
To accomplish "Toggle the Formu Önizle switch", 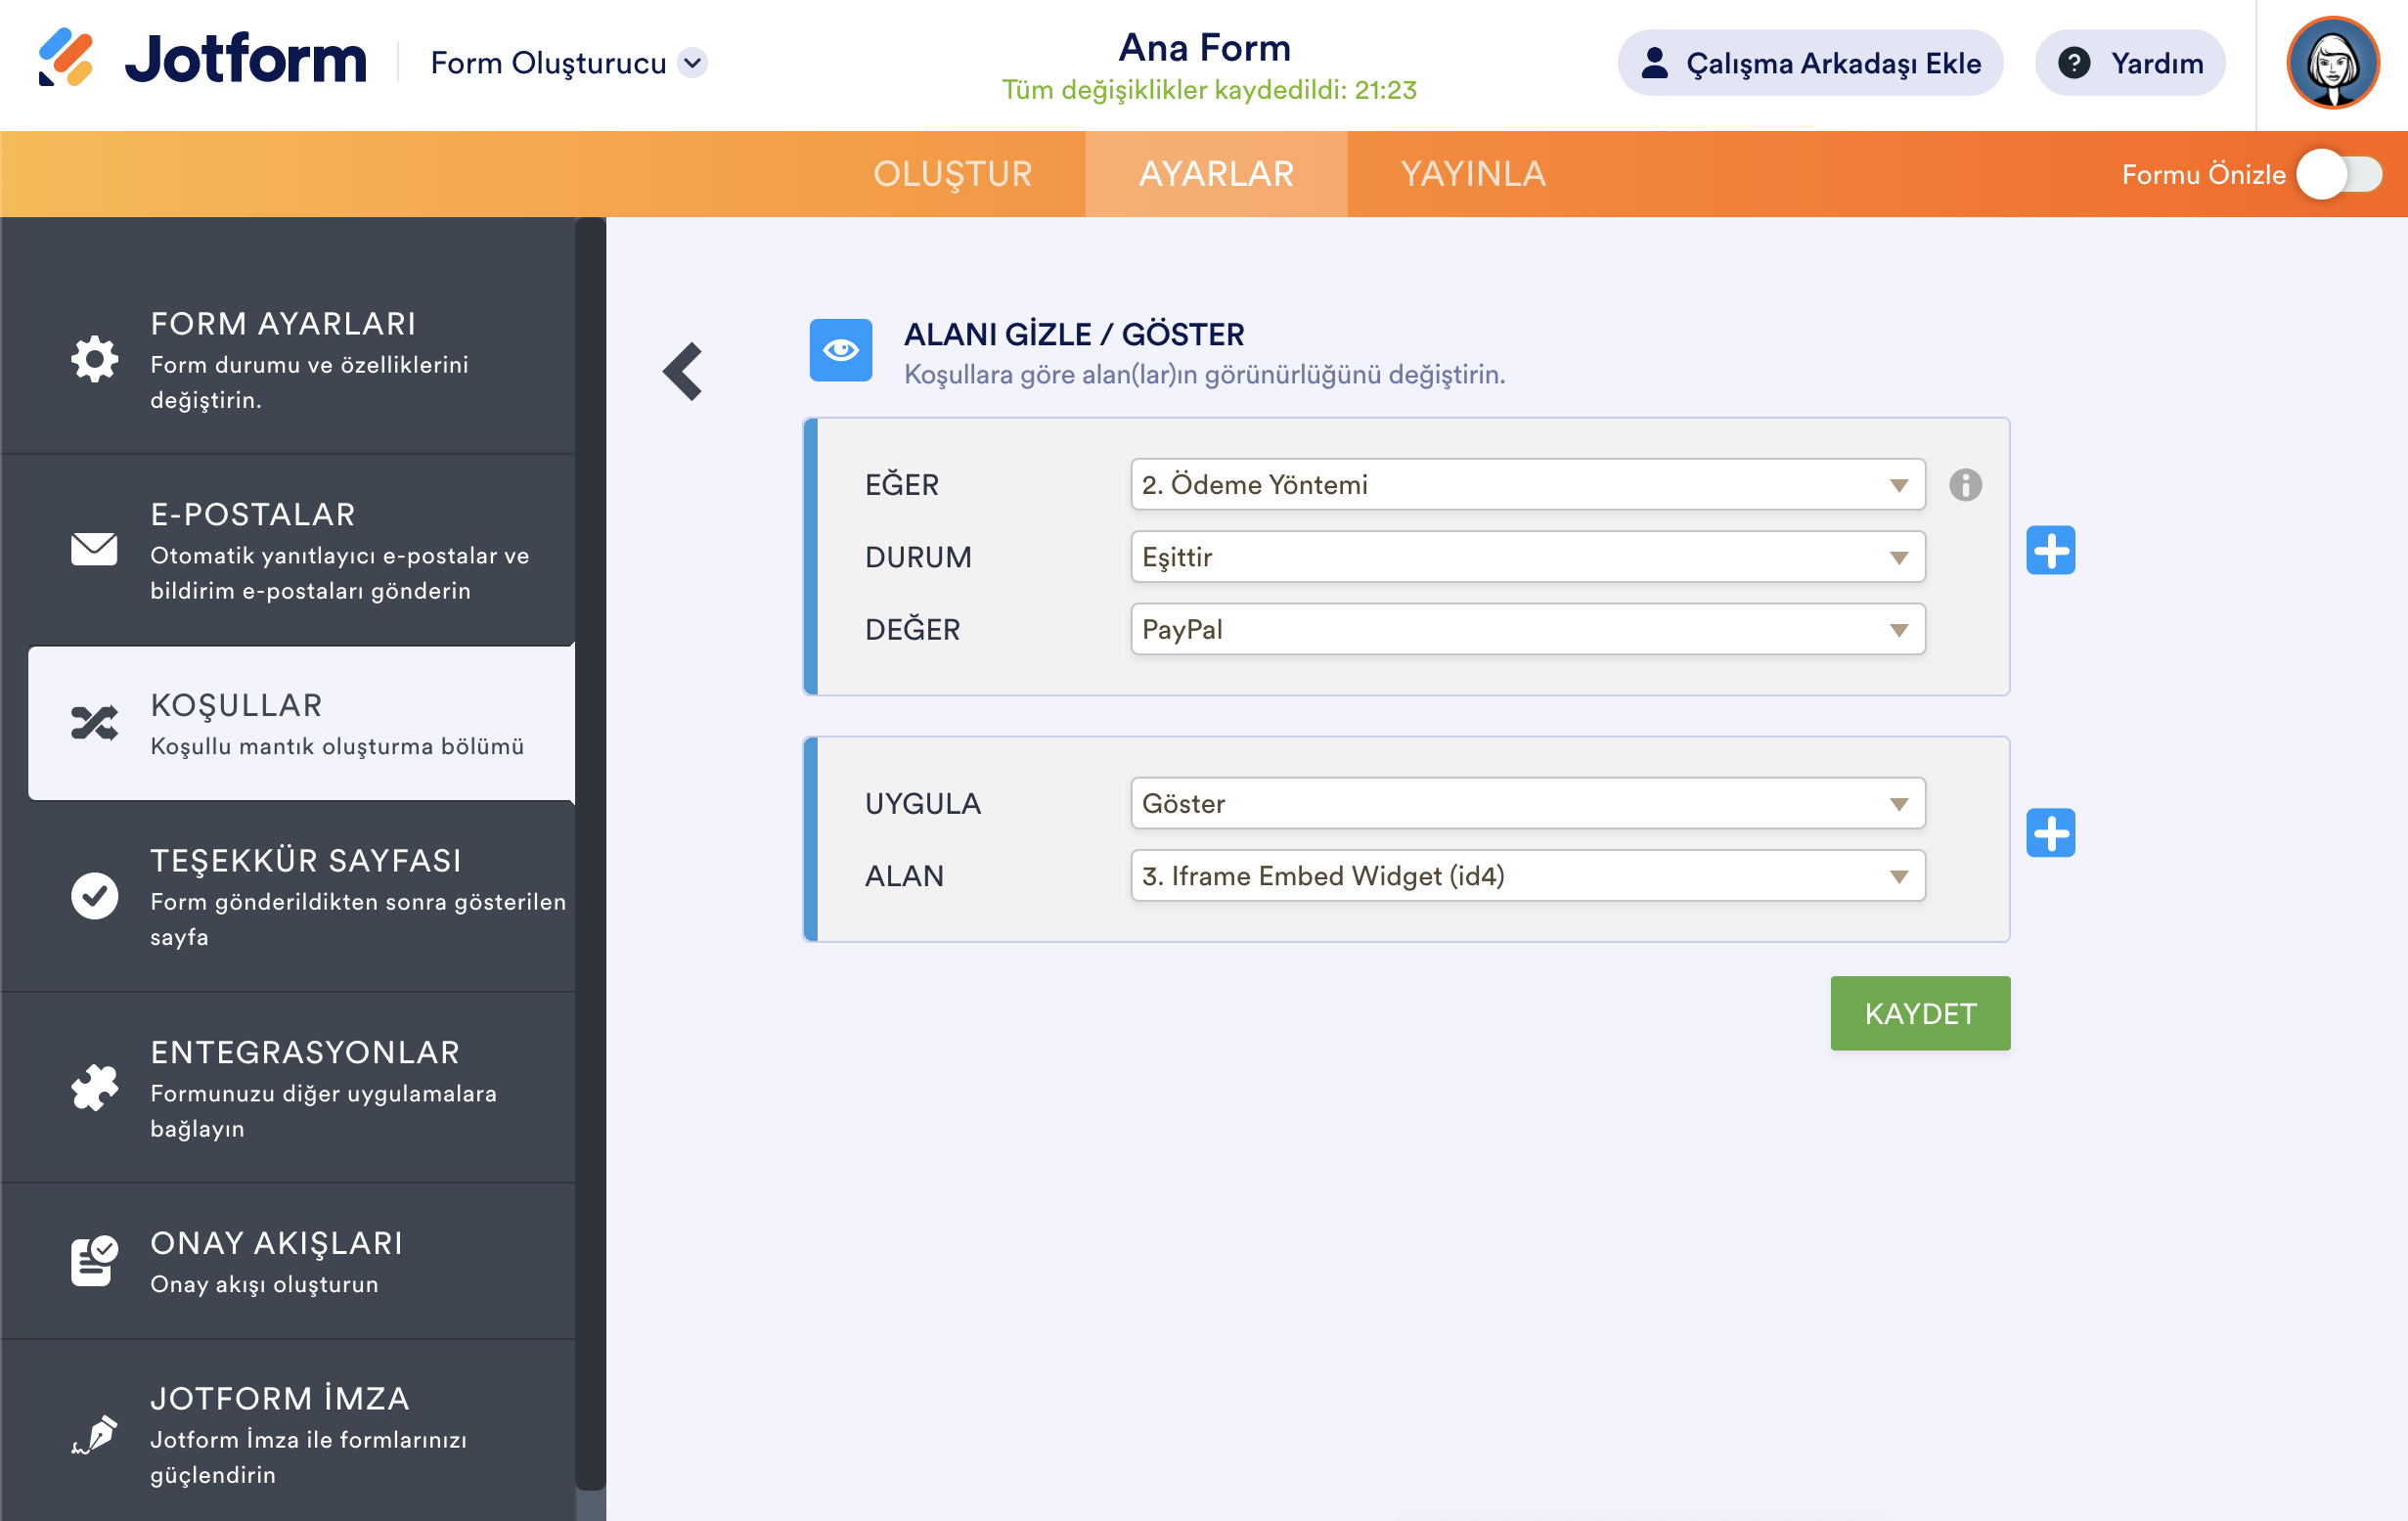I will [2338, 175].
